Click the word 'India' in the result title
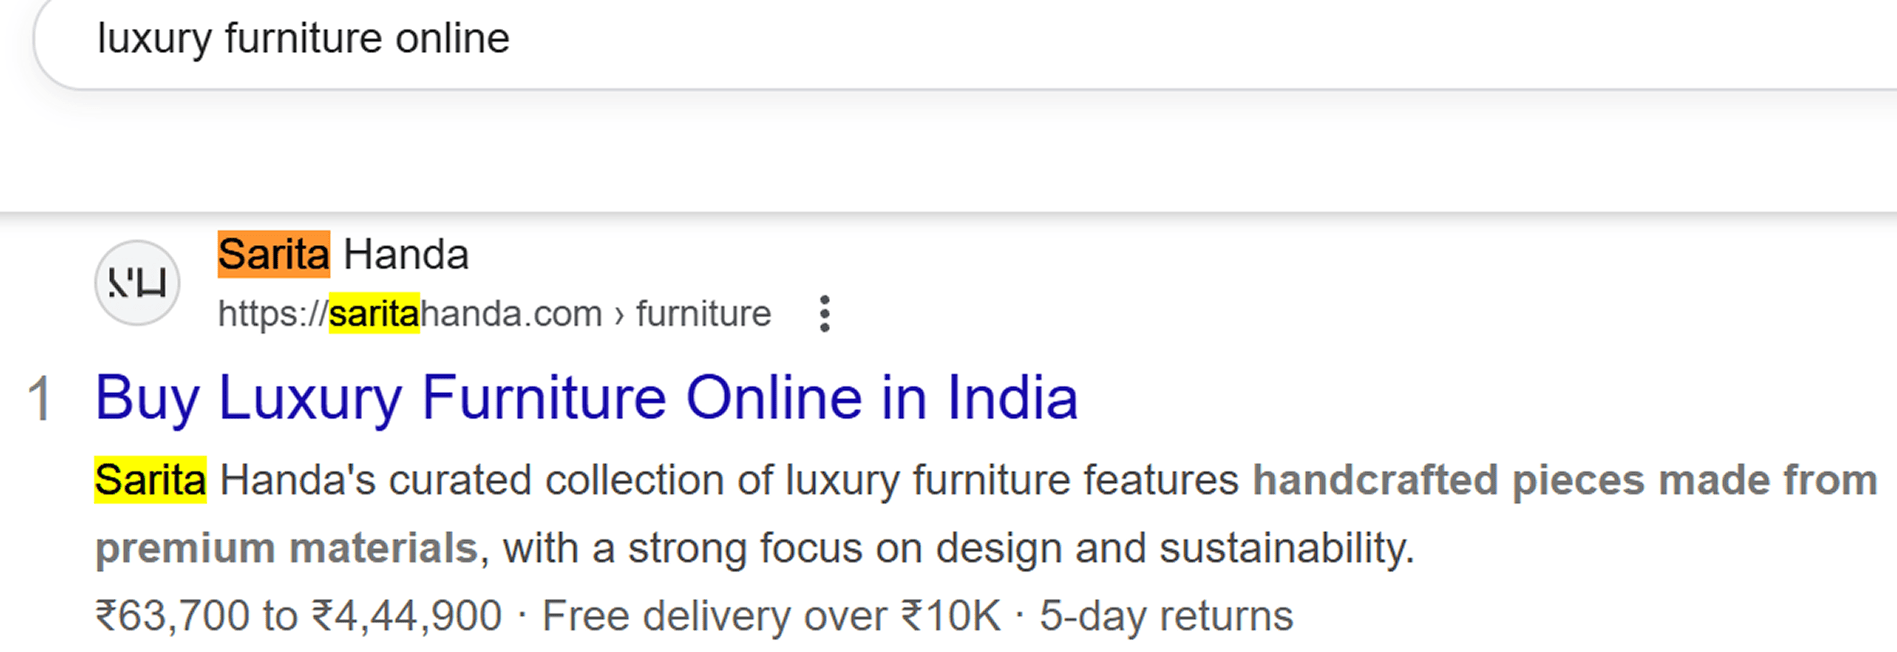Image resolution: width=1897 pixels, height=652 pixels. tap(1012, 398)
